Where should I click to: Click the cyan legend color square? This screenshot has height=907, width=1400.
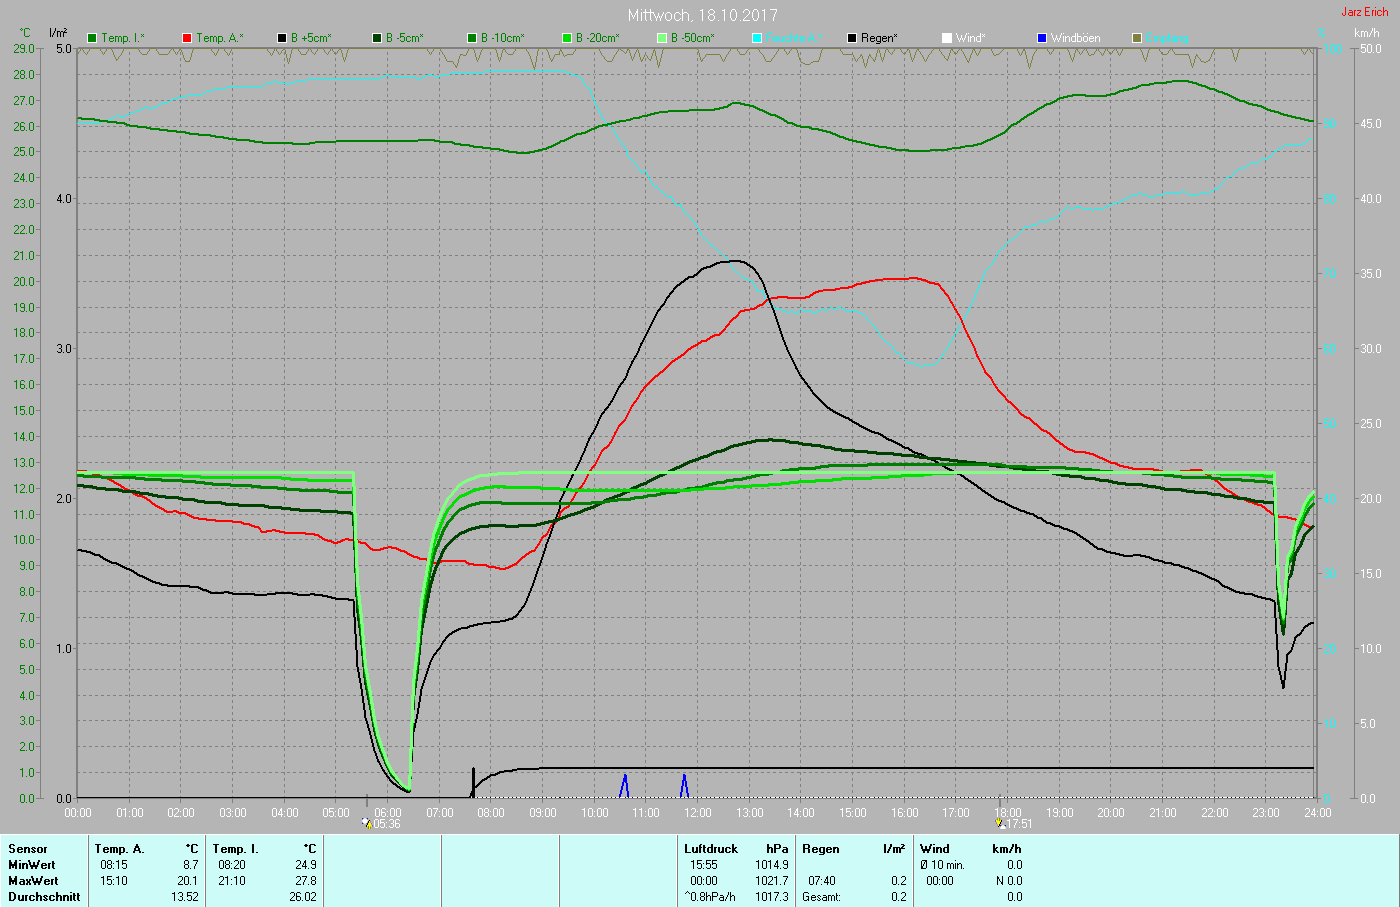click(757, 38)
